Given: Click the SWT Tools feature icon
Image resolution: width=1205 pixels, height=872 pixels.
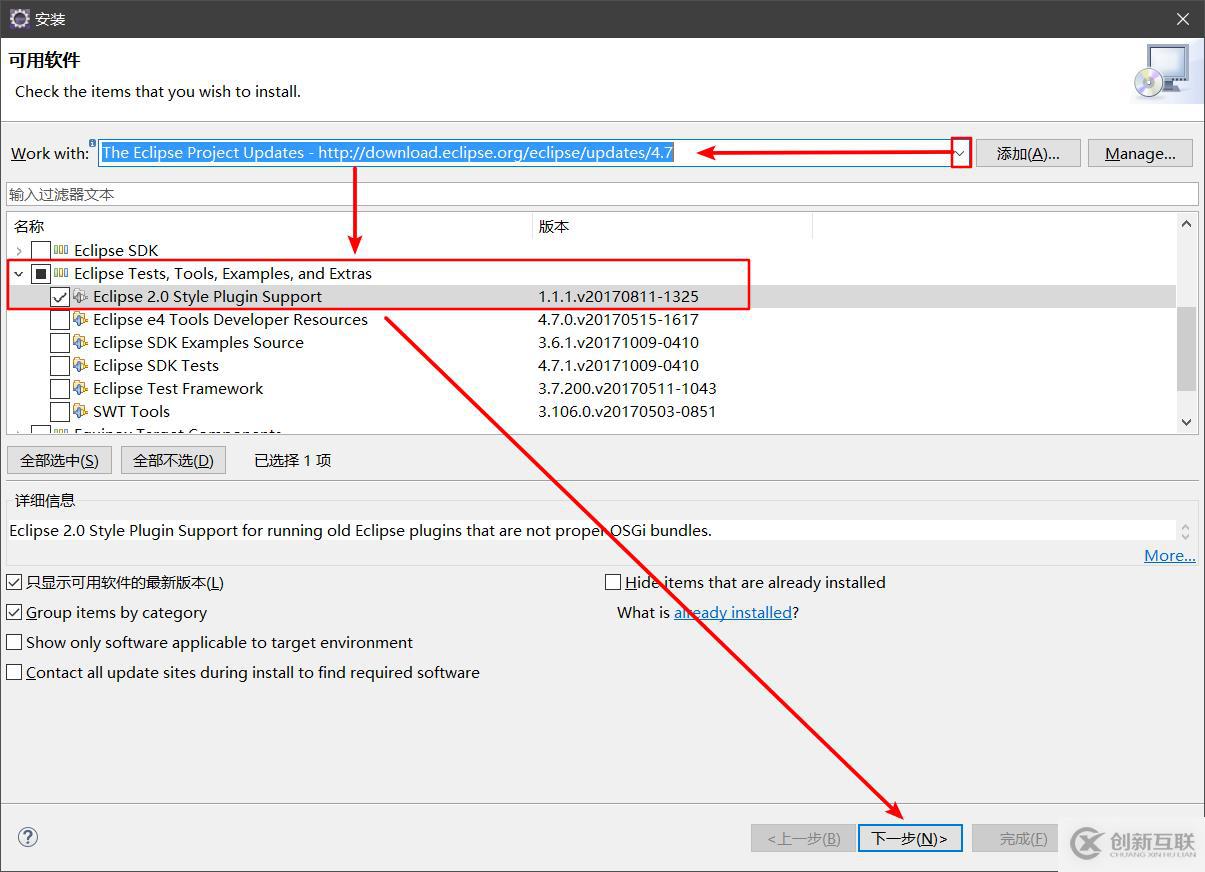Looking at the screenshot, I should (x=81, y=411).
